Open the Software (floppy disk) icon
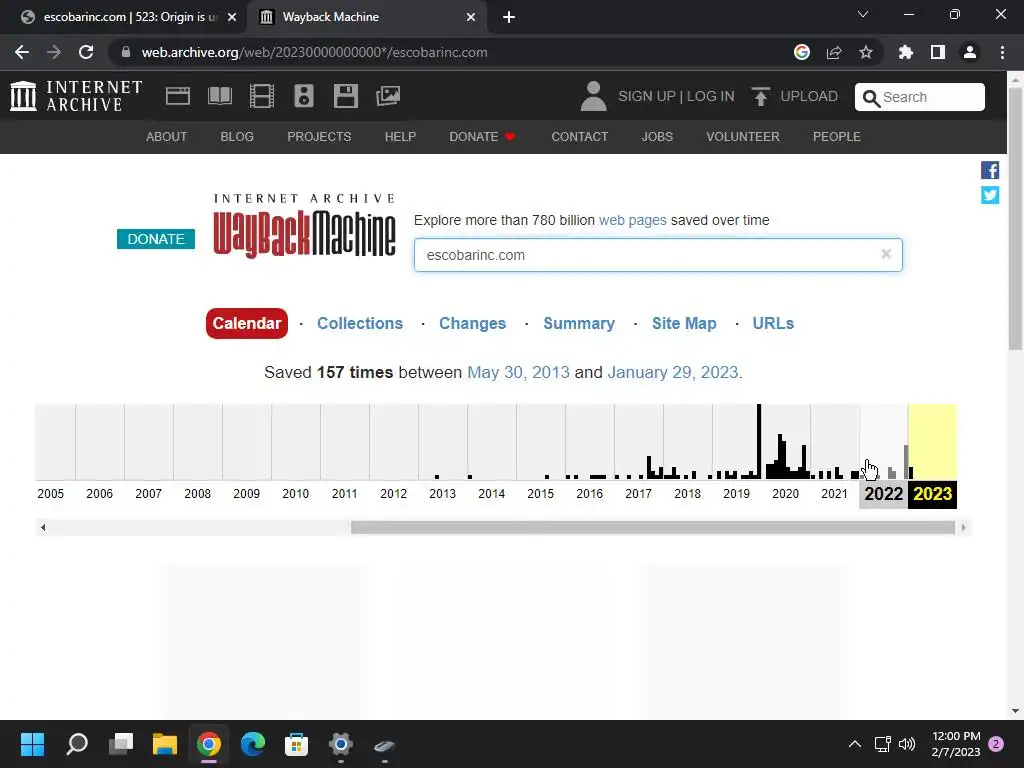Viewport: 1024px width, 768px height. point(345,96)
